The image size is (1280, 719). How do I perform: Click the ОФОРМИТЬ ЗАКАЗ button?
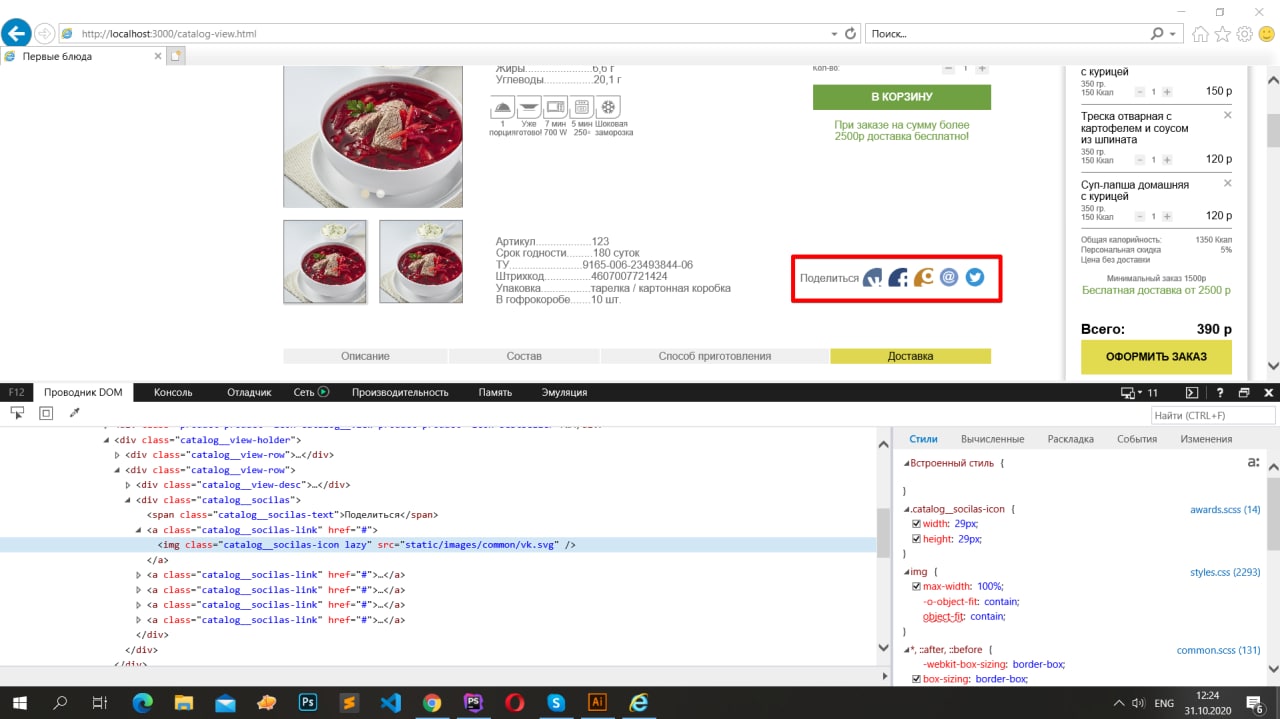[x=1156, y=357]
